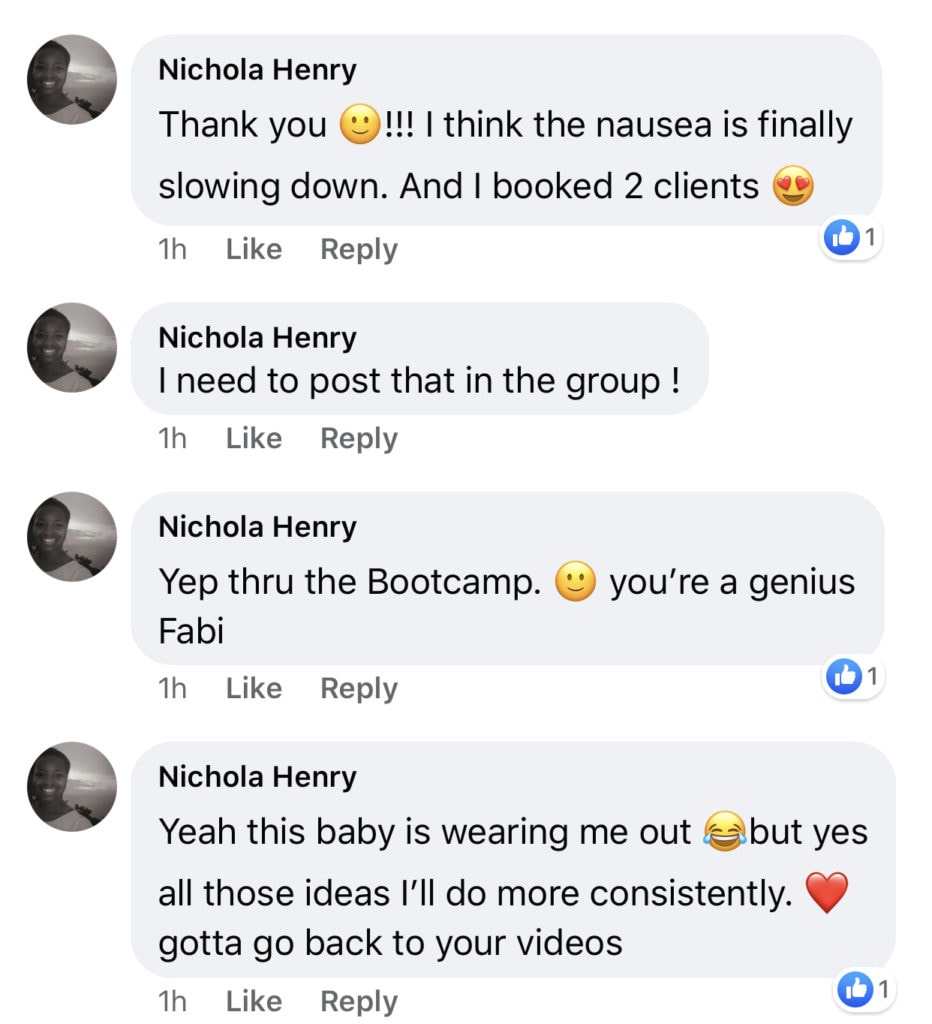Reply to the comment about booking 2 clients
The width and height of the screenshot is (932, 1024).
359,249
